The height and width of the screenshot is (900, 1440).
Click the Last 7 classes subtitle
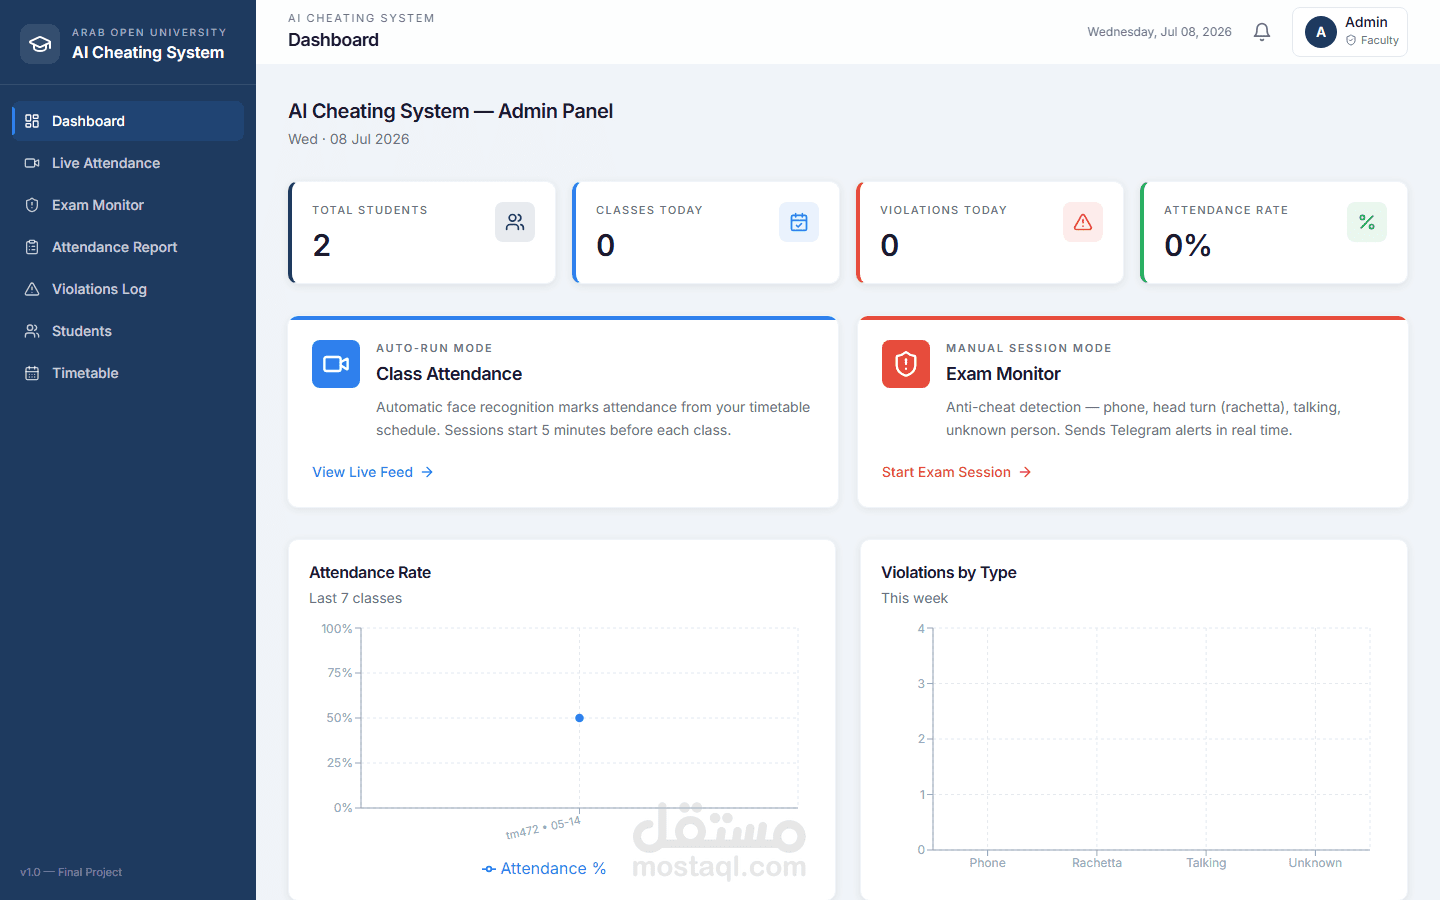coord(356,598)
